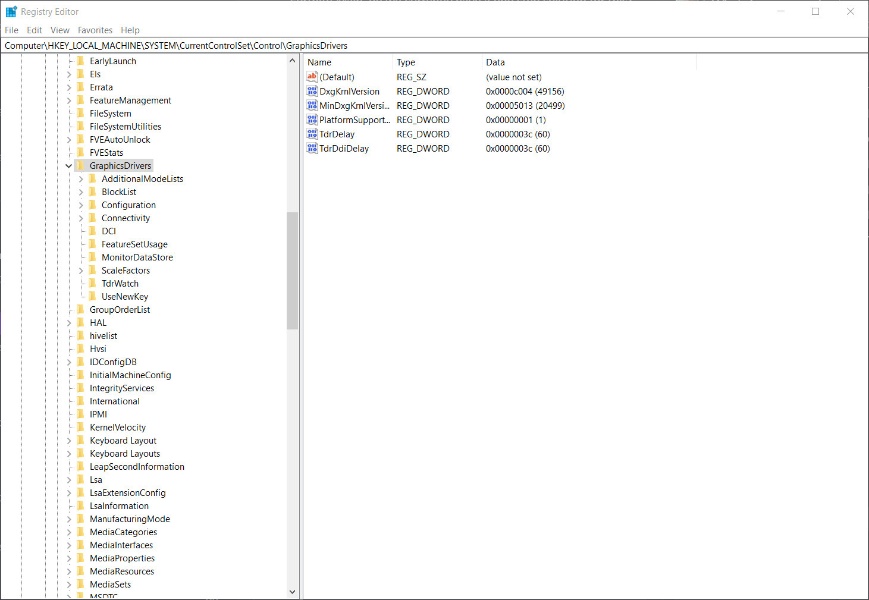Expand the Configuration subkey
This screenshot has height=600, width=869.
(x=81, y=205)
